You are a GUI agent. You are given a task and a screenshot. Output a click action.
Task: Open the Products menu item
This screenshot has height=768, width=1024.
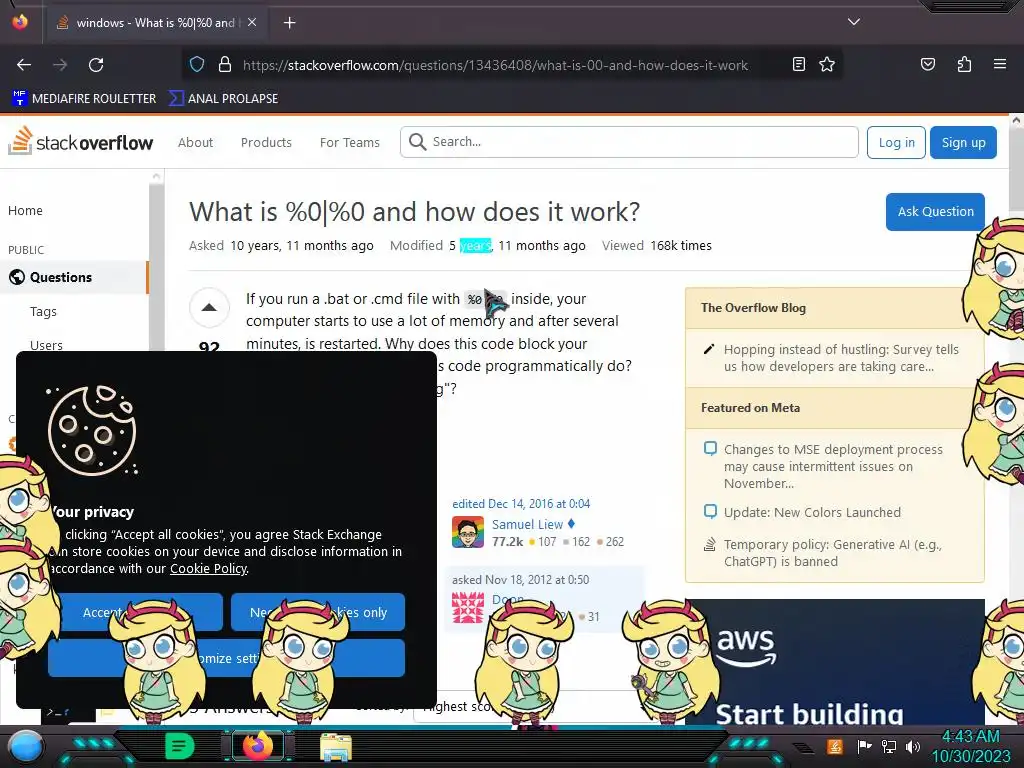(x=266, y=142)
